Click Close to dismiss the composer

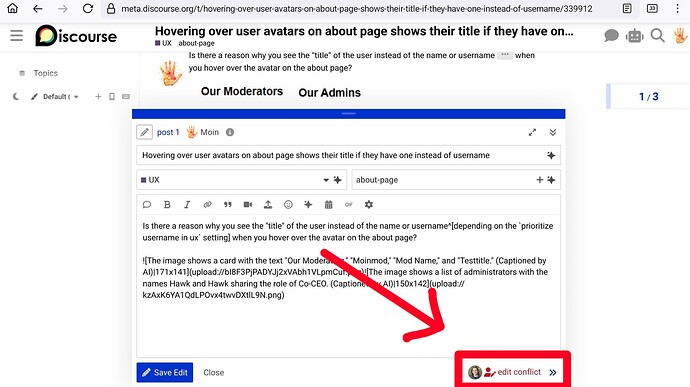[213, 372]
